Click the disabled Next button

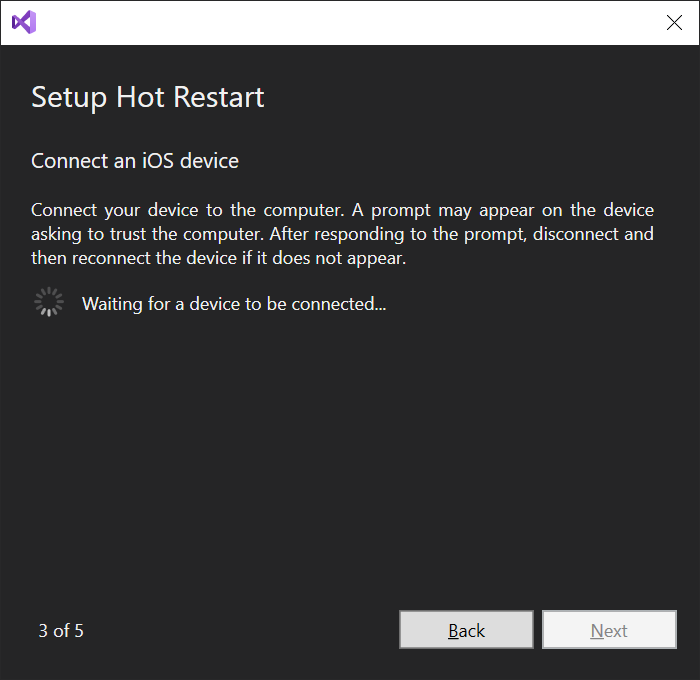[x=609, y=630]
